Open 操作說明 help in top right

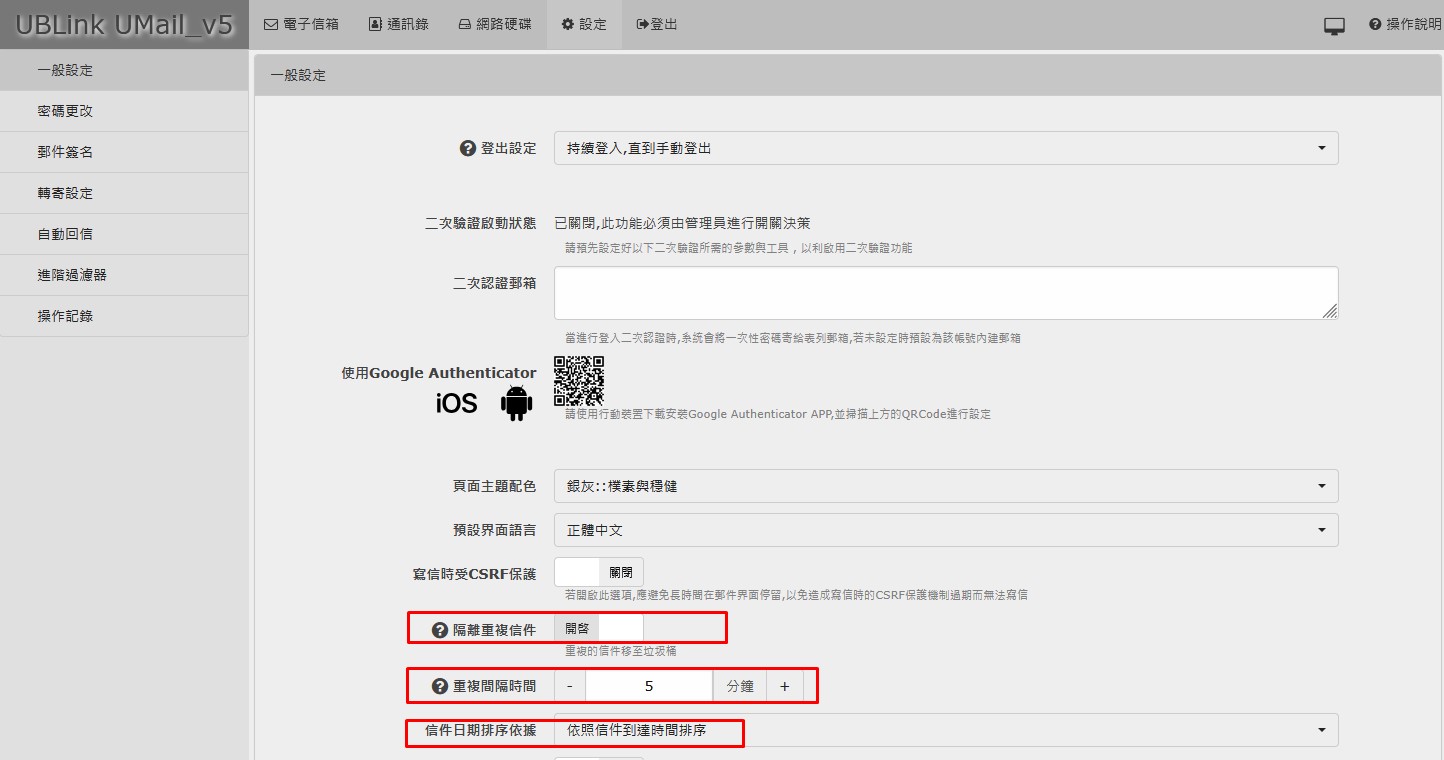1405,24
